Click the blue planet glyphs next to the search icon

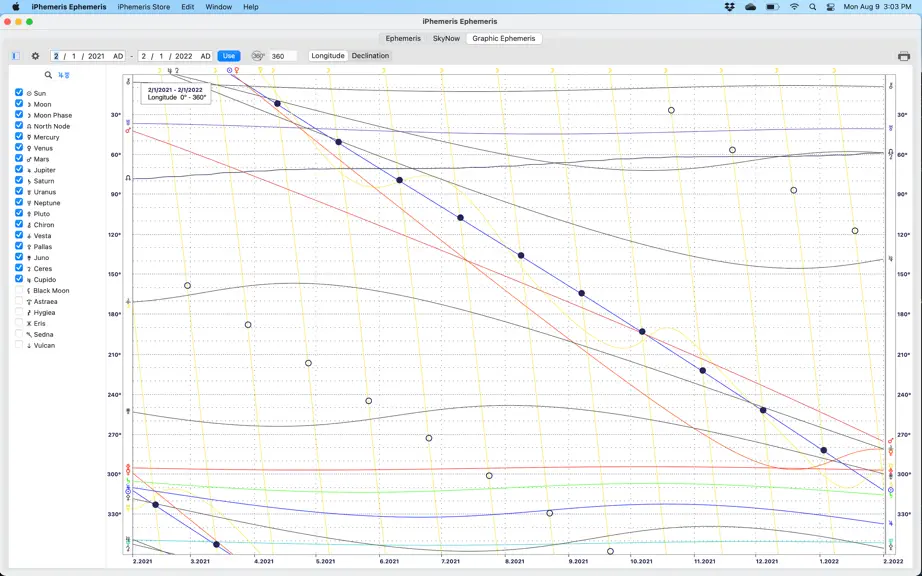pos(64,75)
